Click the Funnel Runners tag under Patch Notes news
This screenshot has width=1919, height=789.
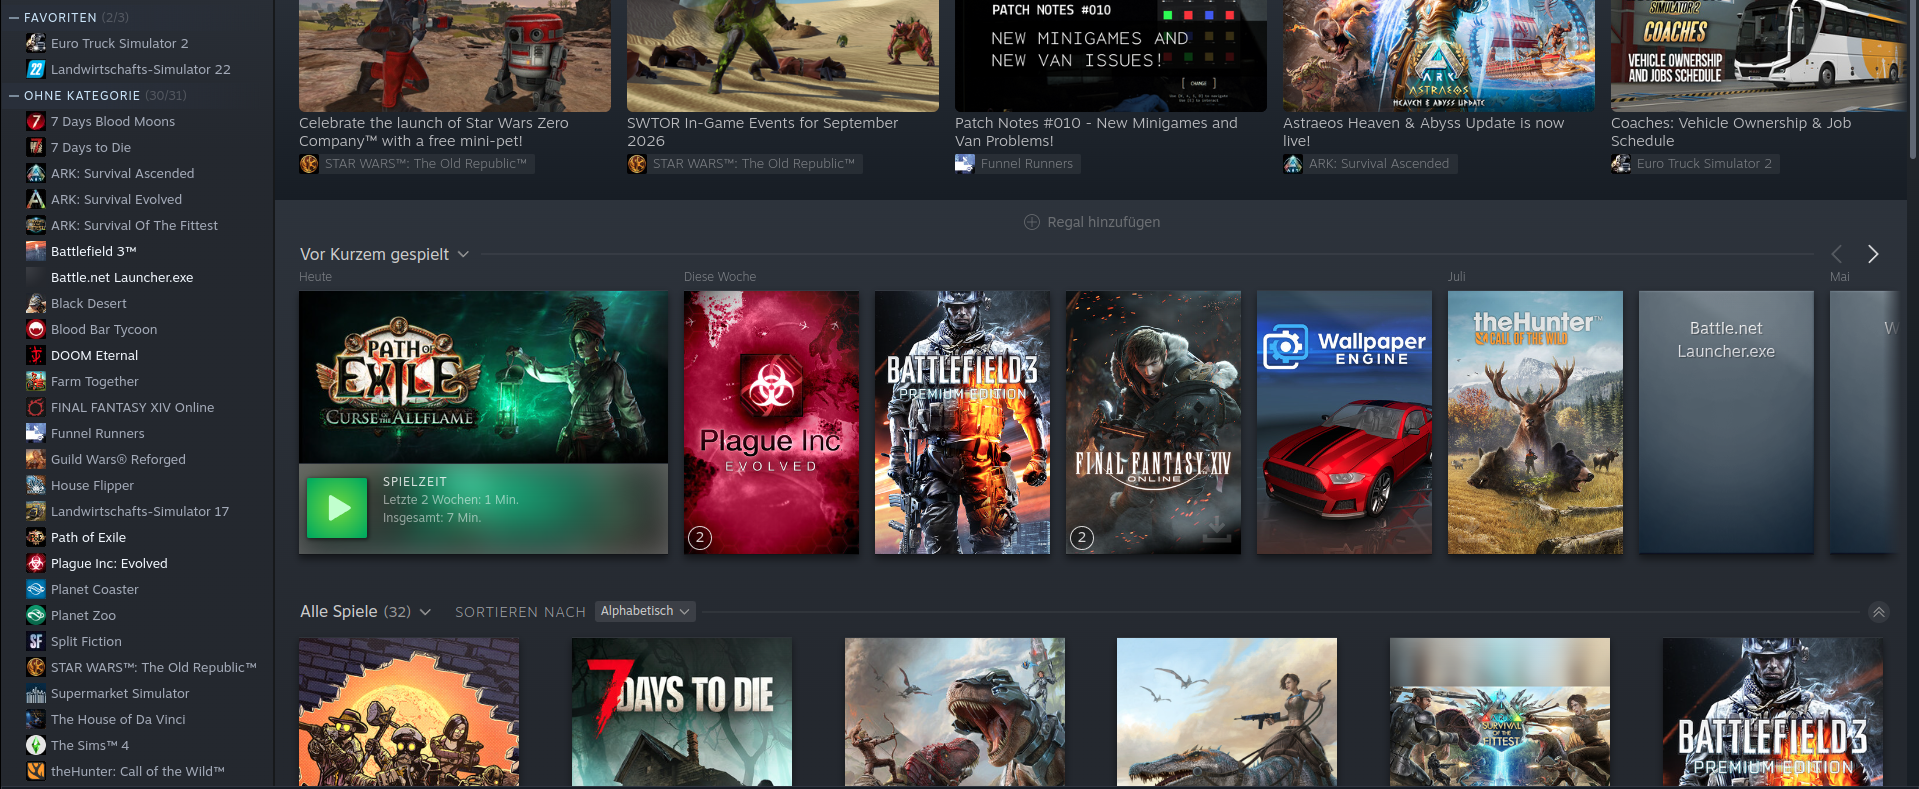(1017, 164)
